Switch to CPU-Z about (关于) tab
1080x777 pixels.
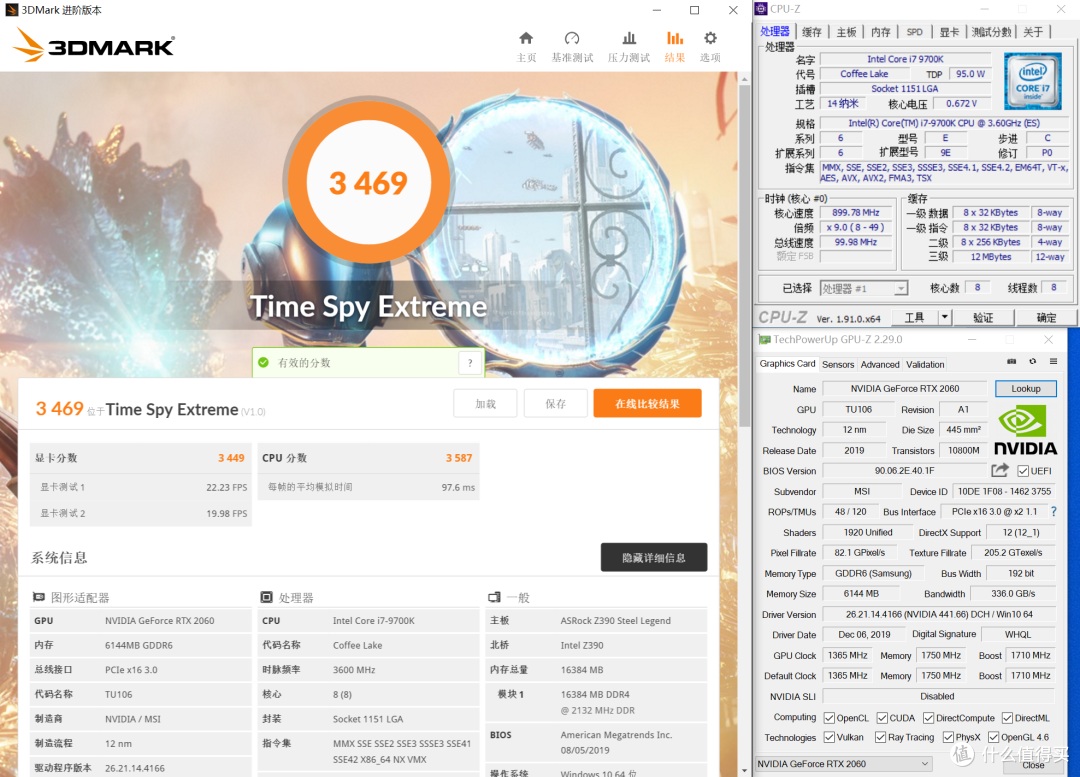pyautogui.click(x=1032, y=32)
